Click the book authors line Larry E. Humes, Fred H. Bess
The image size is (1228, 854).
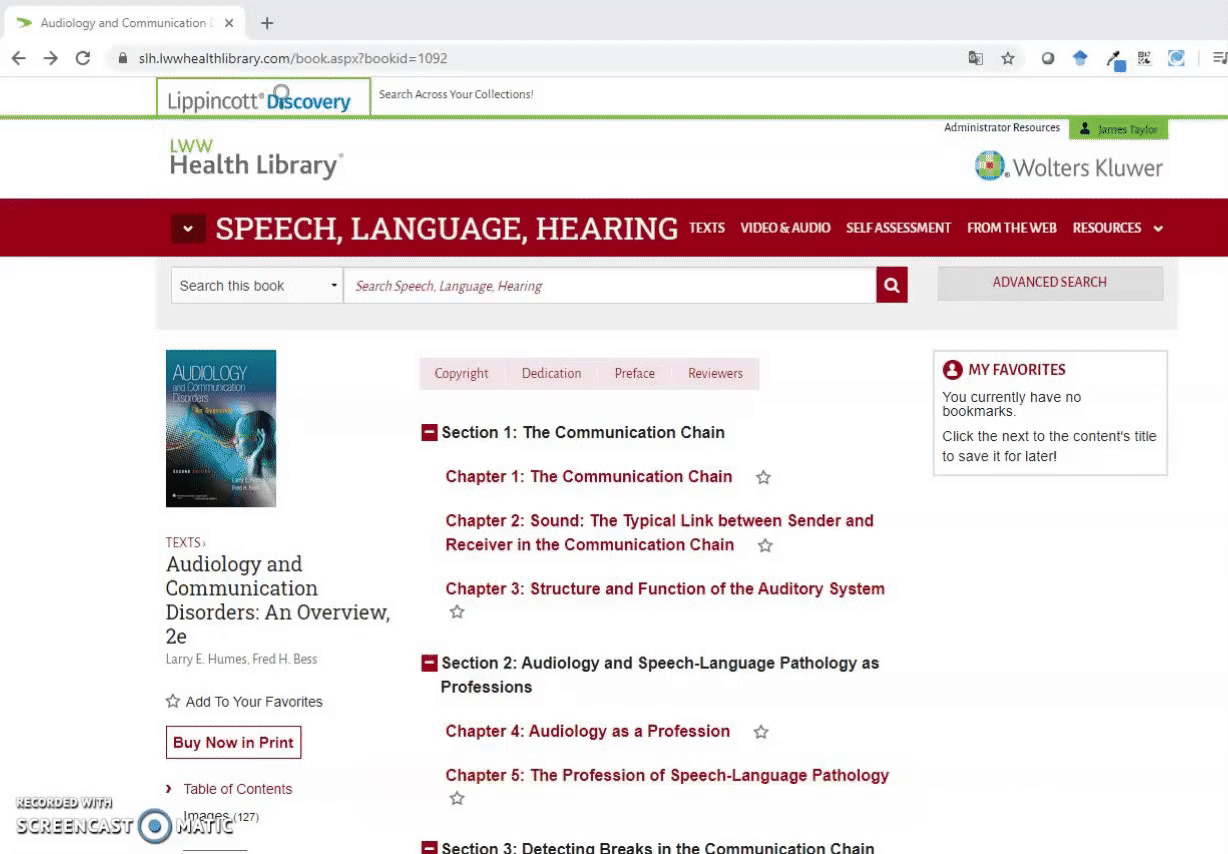pos(241,660)
